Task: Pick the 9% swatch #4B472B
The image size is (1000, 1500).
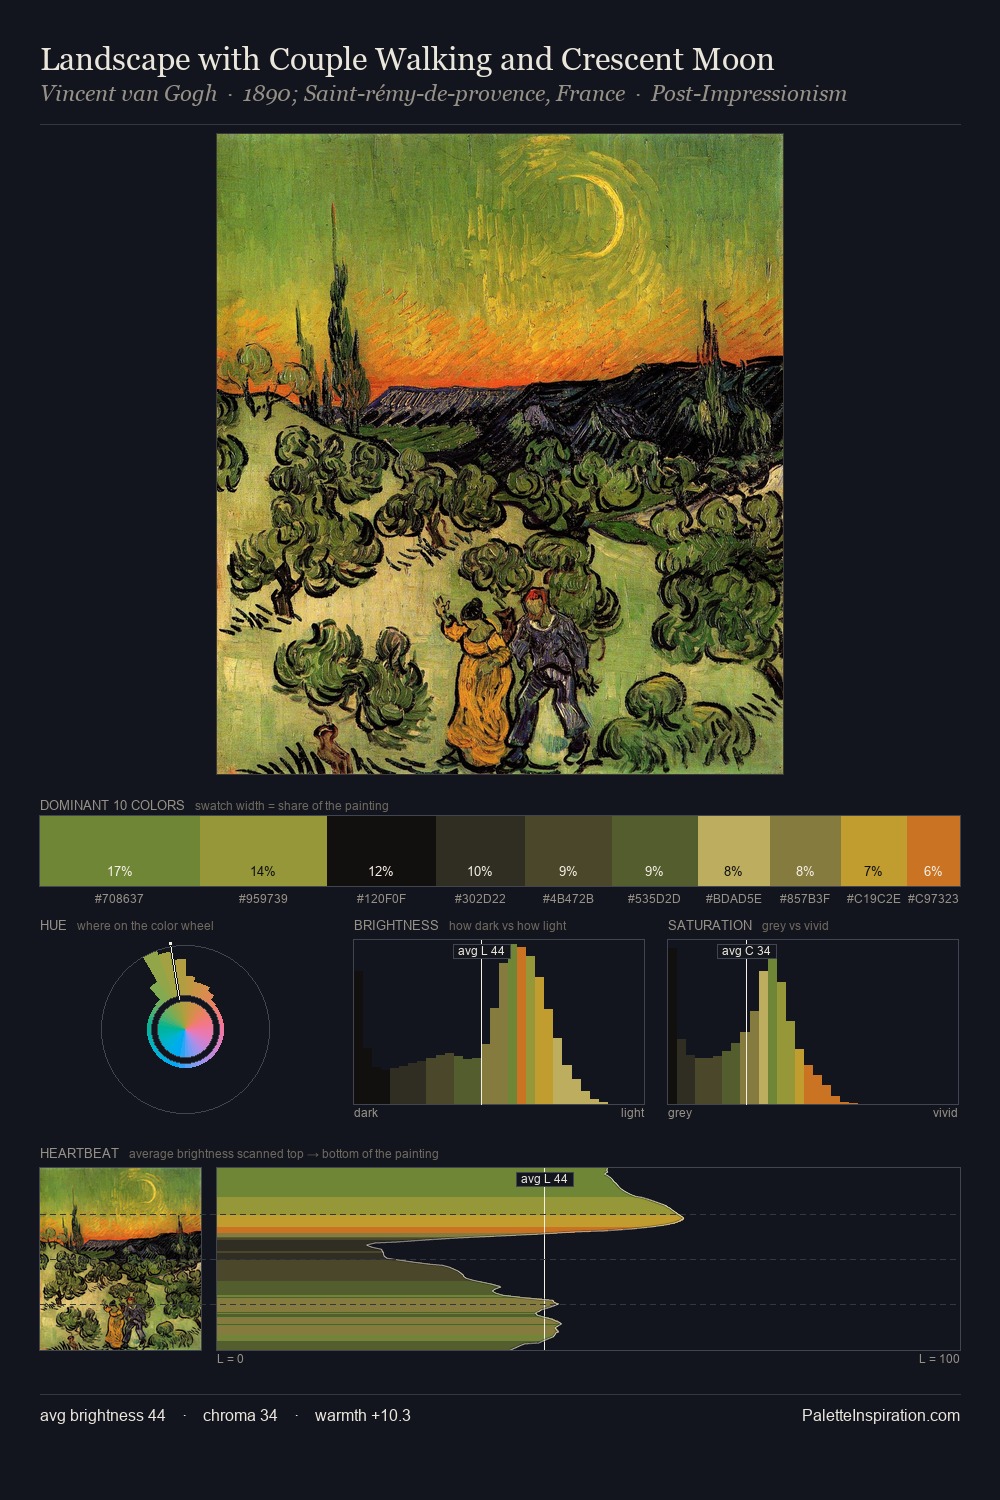Action: 568,851
